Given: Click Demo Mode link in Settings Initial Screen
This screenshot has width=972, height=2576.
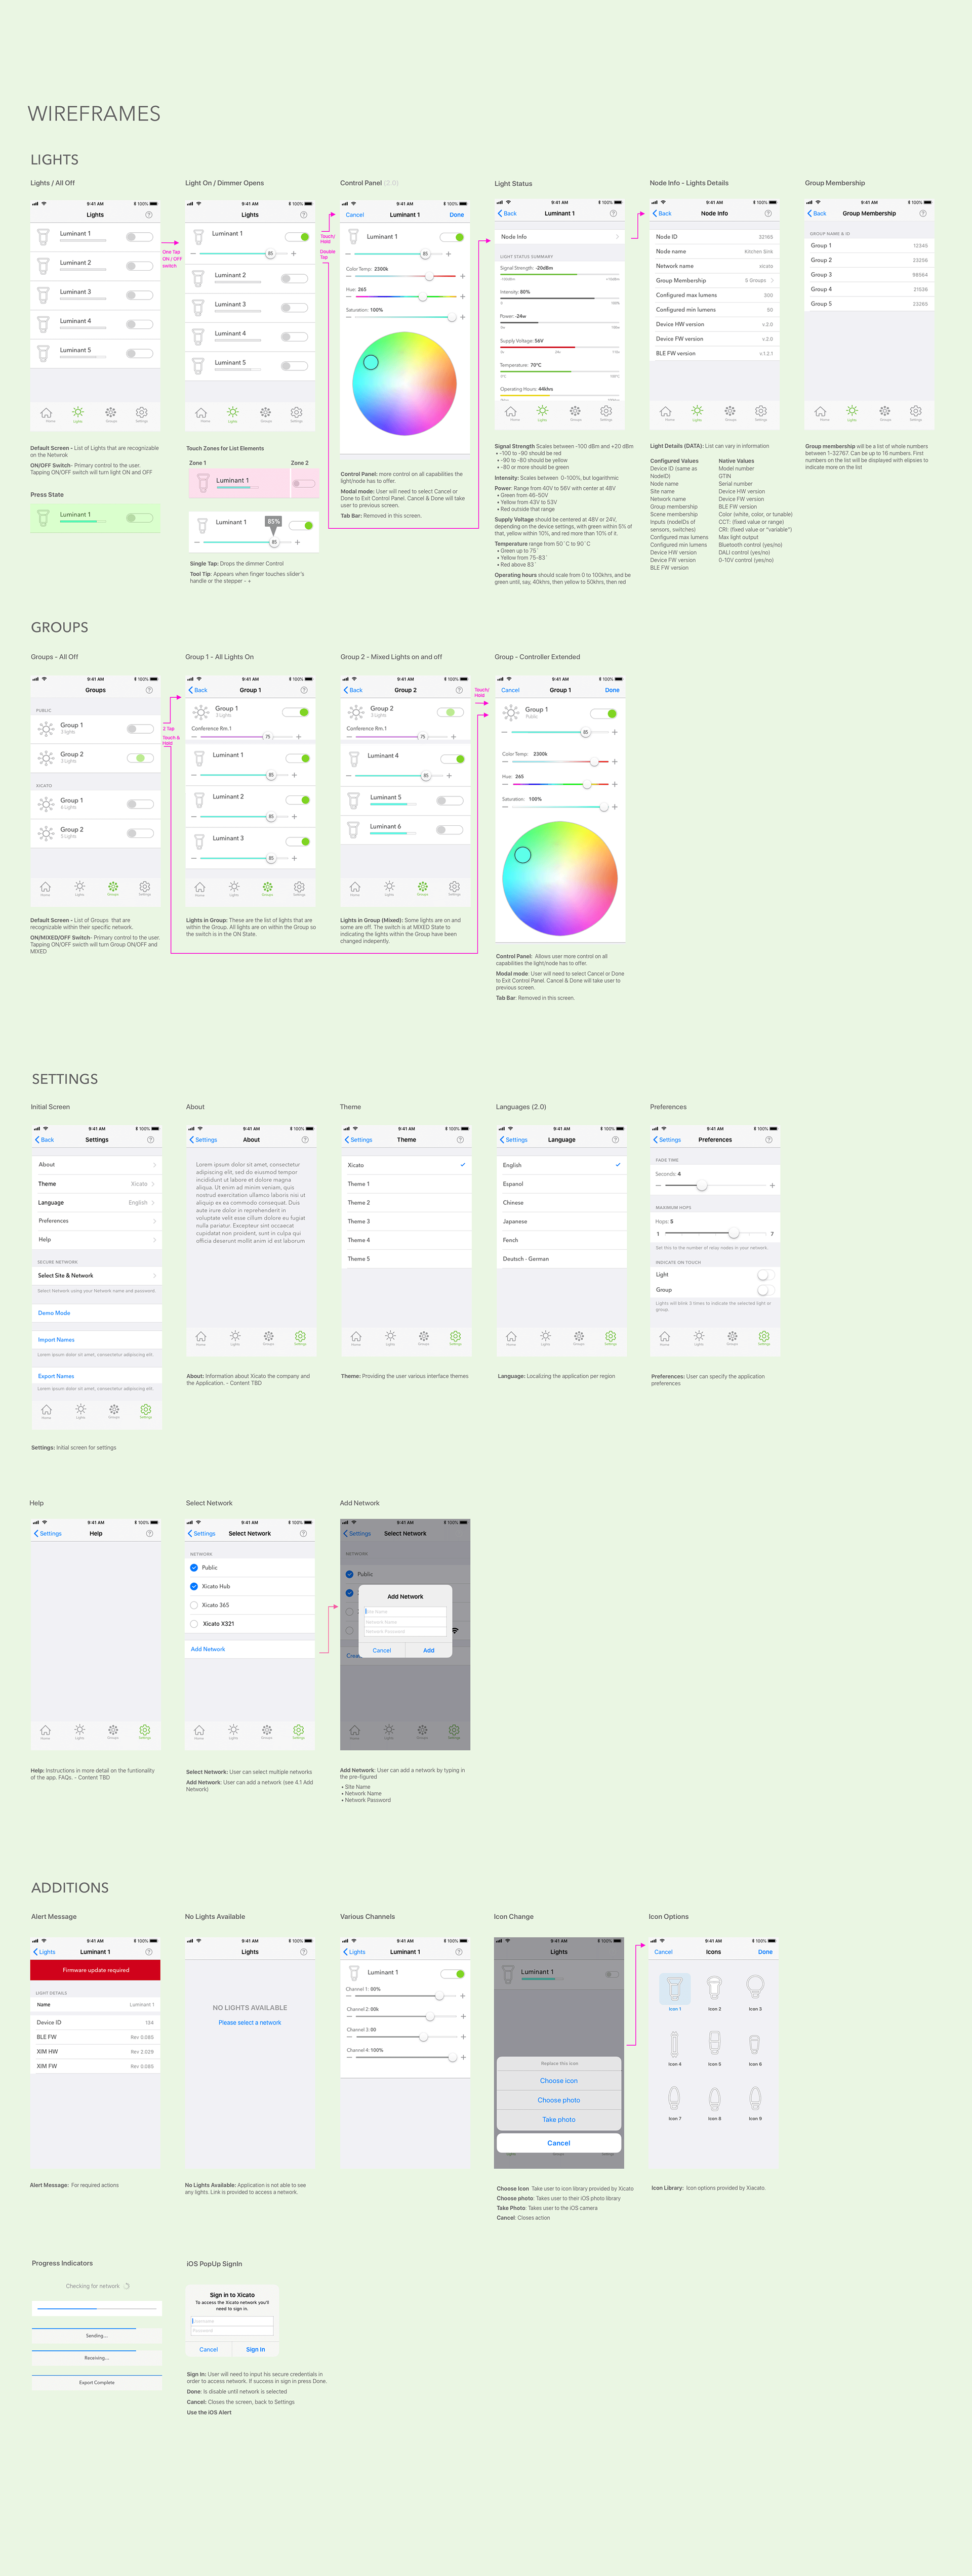Looking at the screenshot, I should pyautogui.click(x=54, y=1313).
